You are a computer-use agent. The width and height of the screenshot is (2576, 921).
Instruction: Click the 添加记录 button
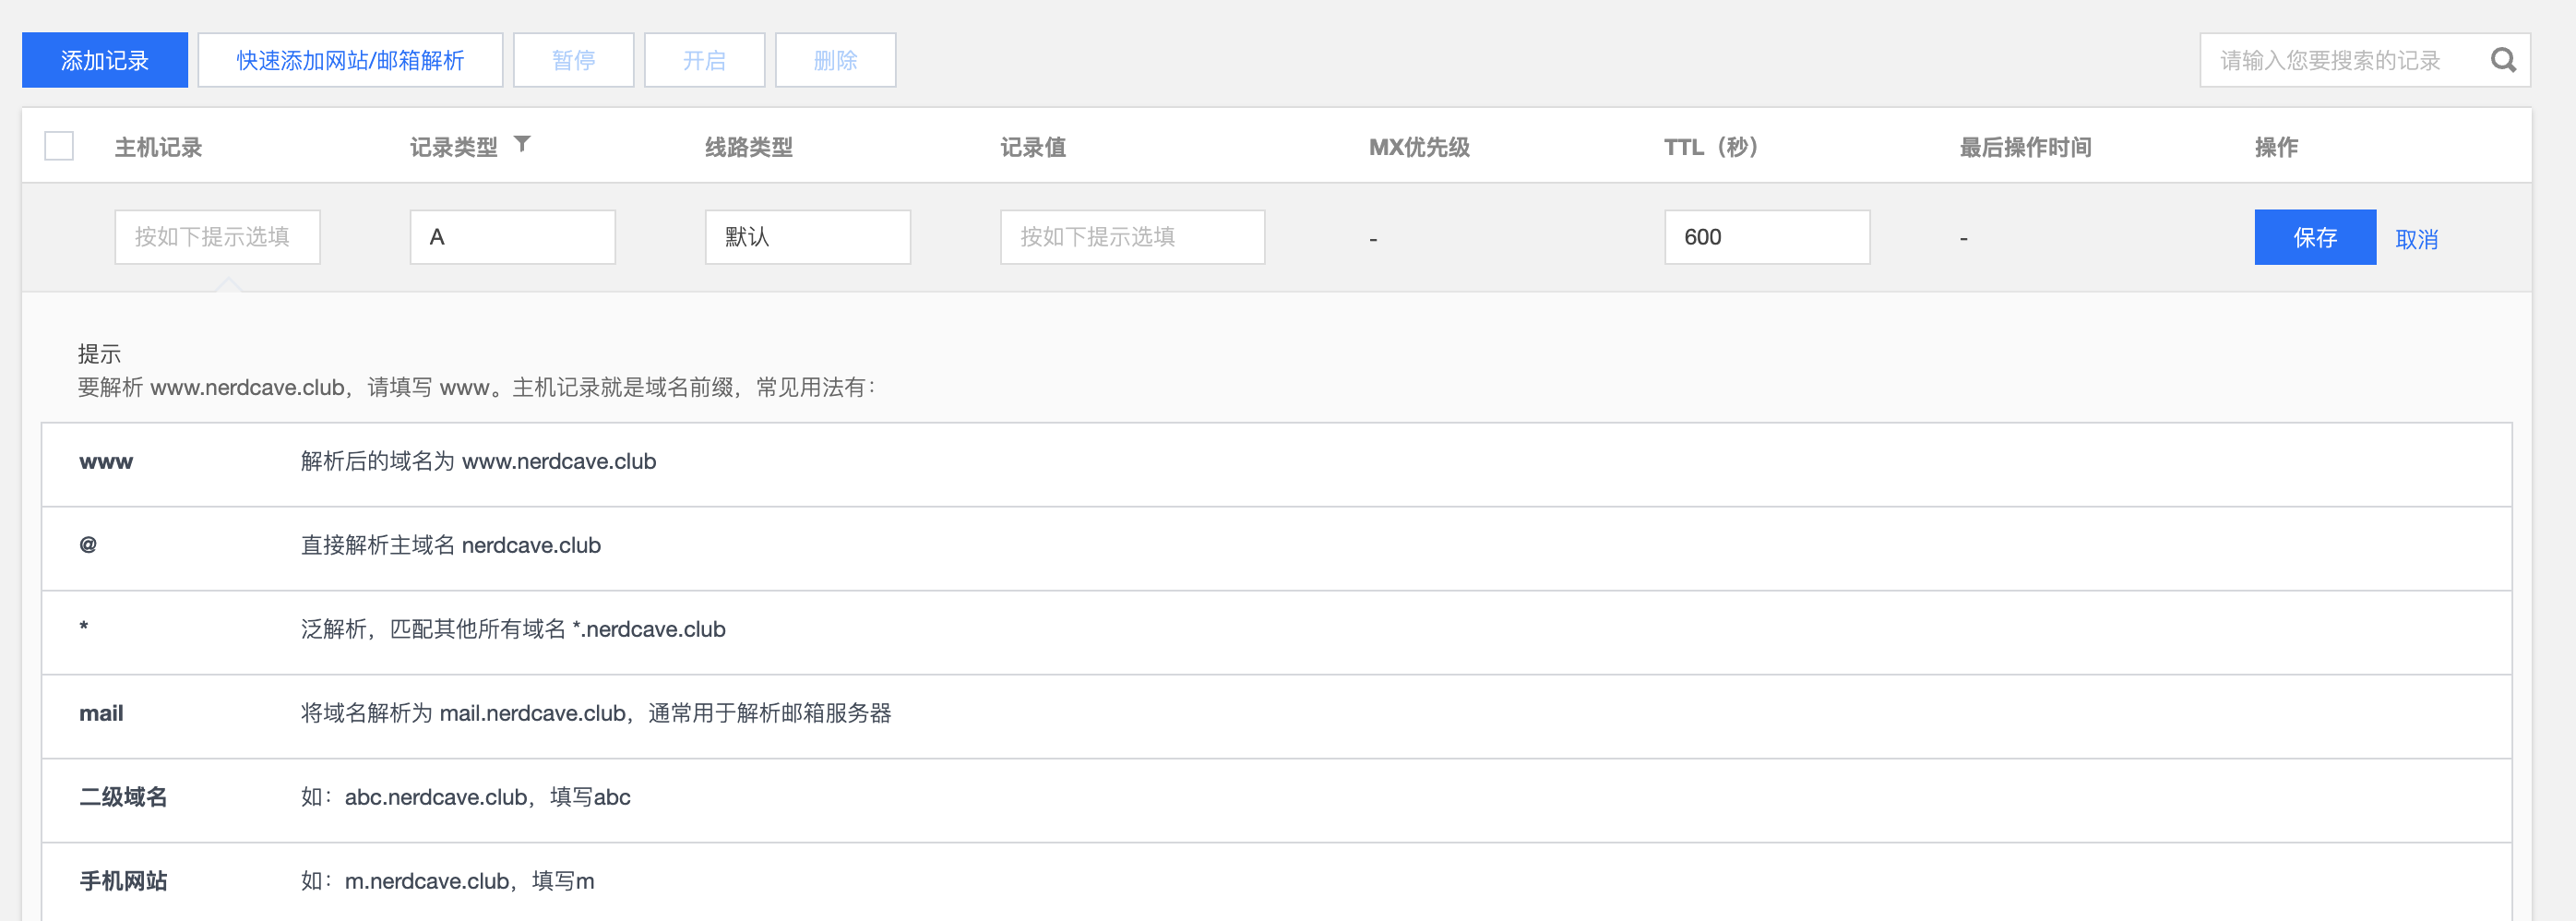coord(105,60)
